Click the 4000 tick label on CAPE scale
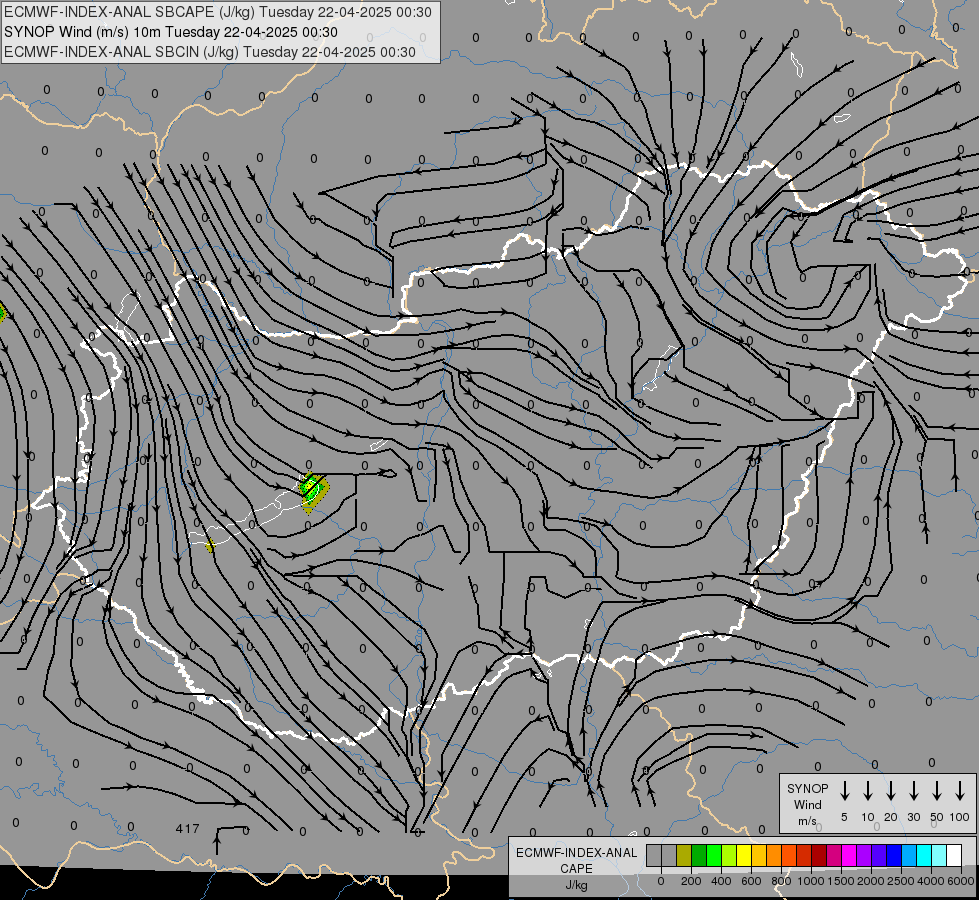Viewport: 979px width, 900px height. [x=931, y=881]
